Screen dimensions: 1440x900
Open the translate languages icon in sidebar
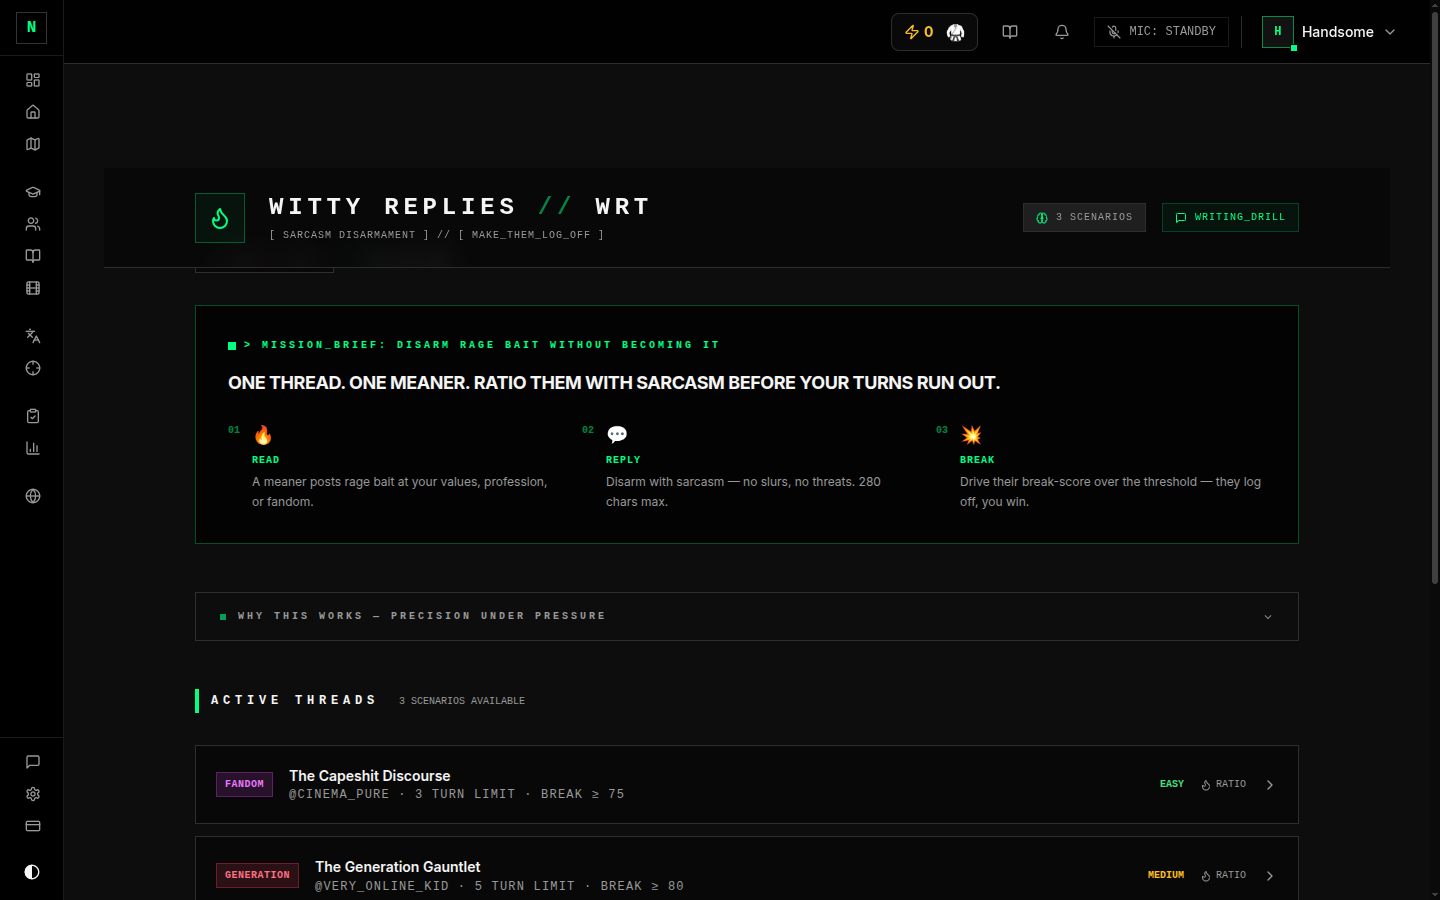click(x=33, y=336)
